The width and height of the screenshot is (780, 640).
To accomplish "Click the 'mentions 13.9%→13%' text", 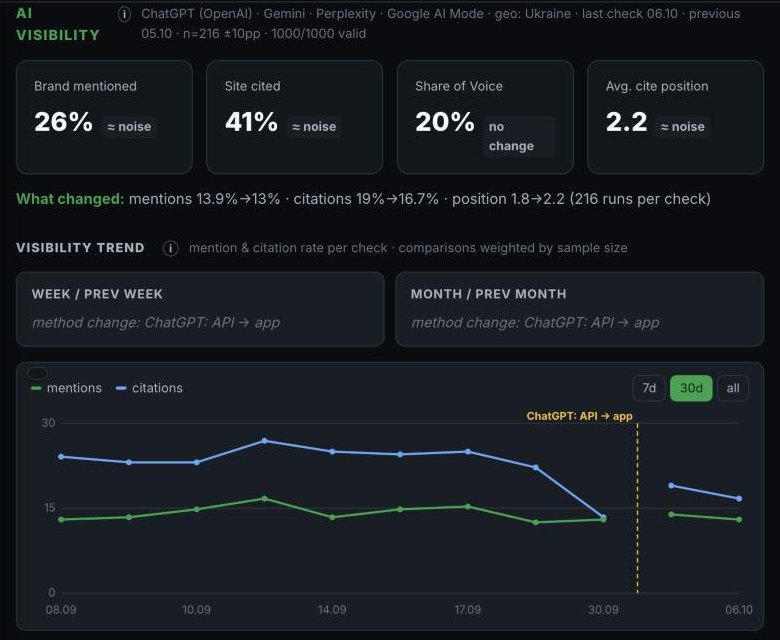I will 204,199.
